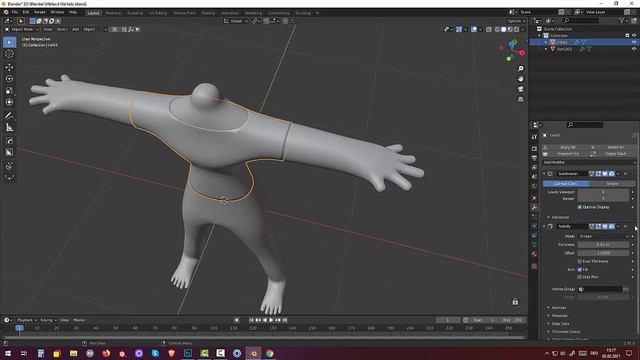Open the Add Modifier dropdown

point(589,162)
